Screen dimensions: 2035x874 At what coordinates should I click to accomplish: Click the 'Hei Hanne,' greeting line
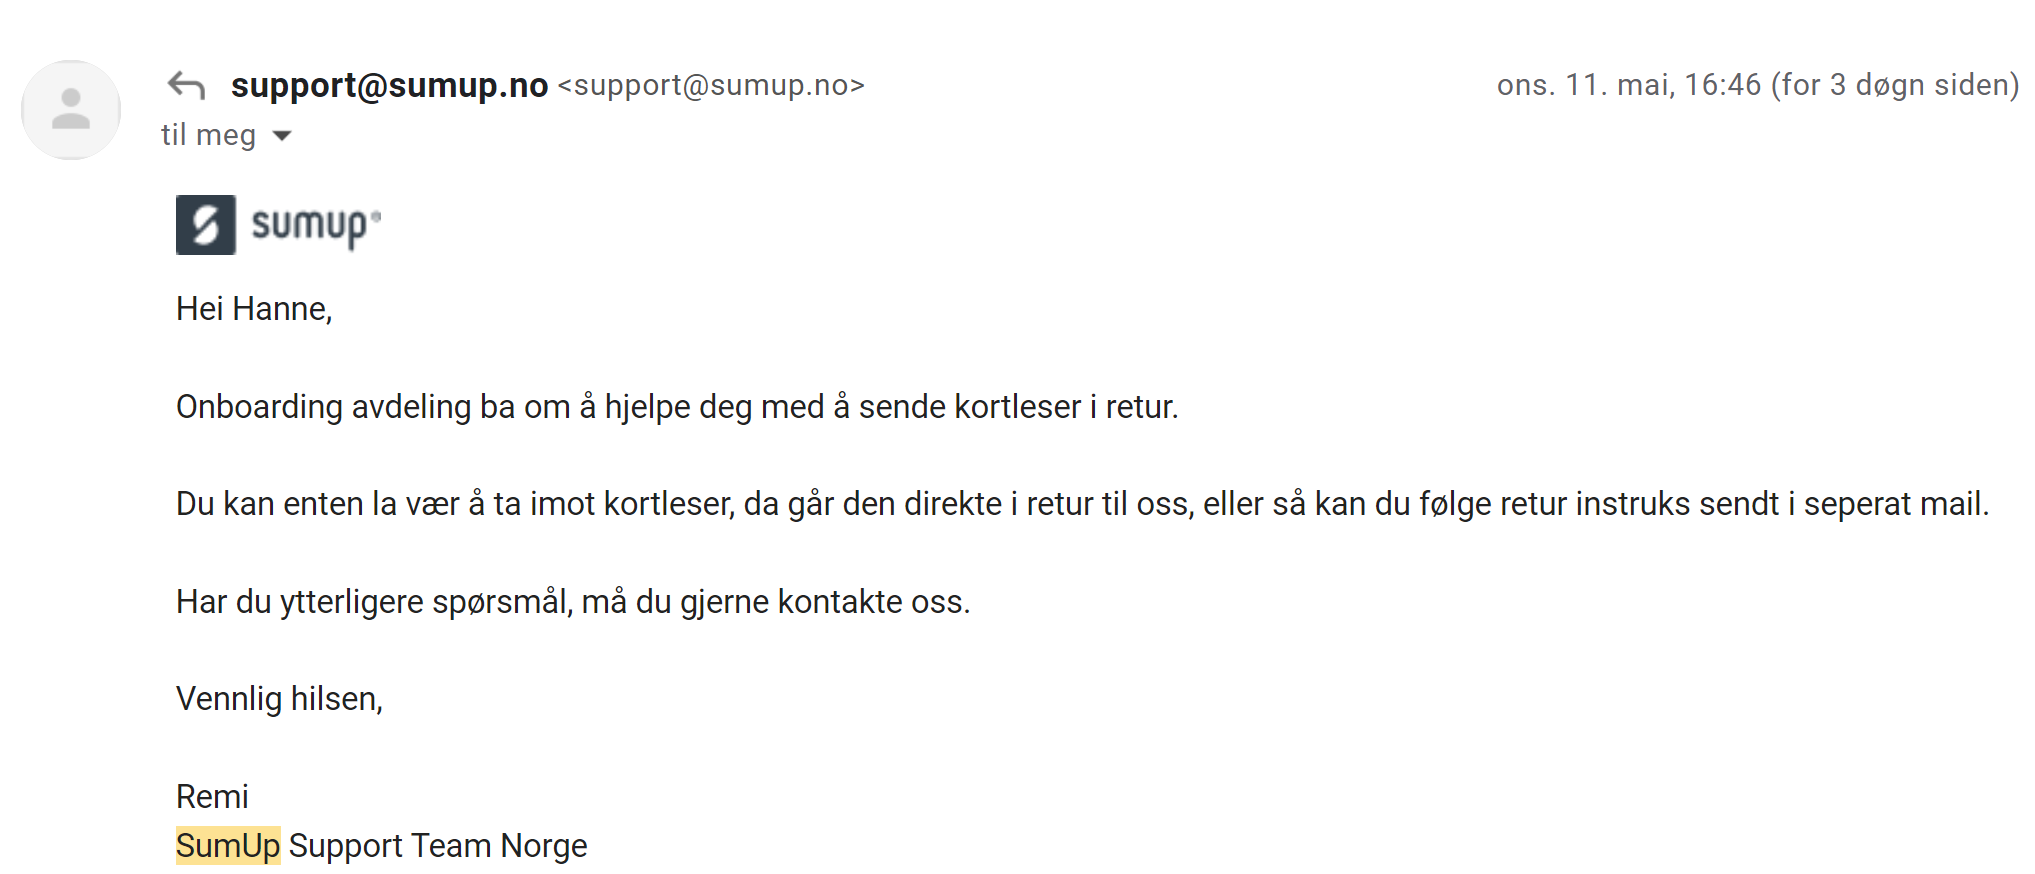click(254, 309)
